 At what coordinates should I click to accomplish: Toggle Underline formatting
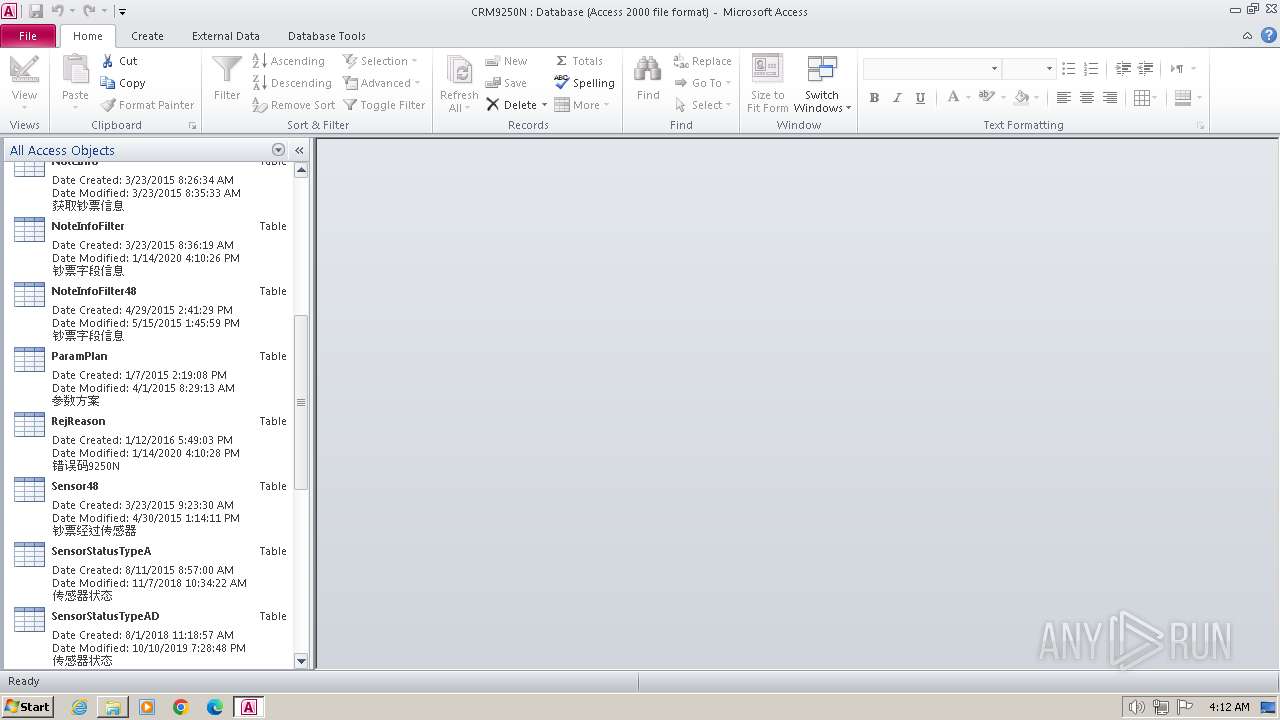920,97
